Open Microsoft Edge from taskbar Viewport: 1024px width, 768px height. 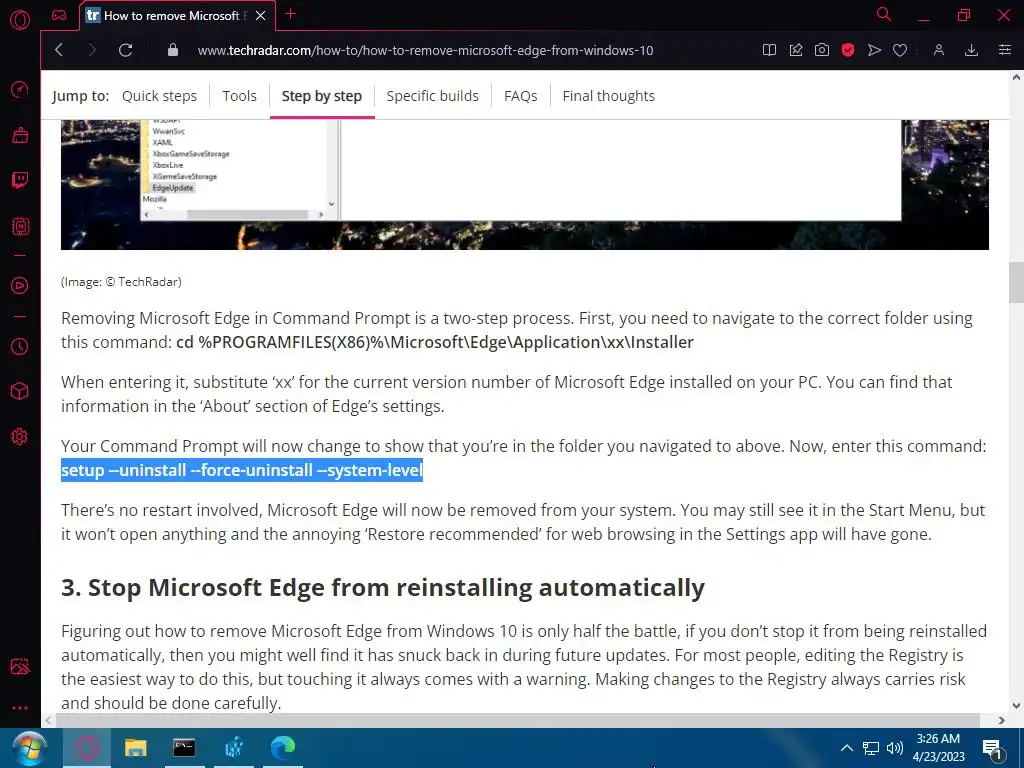point(283,748)
